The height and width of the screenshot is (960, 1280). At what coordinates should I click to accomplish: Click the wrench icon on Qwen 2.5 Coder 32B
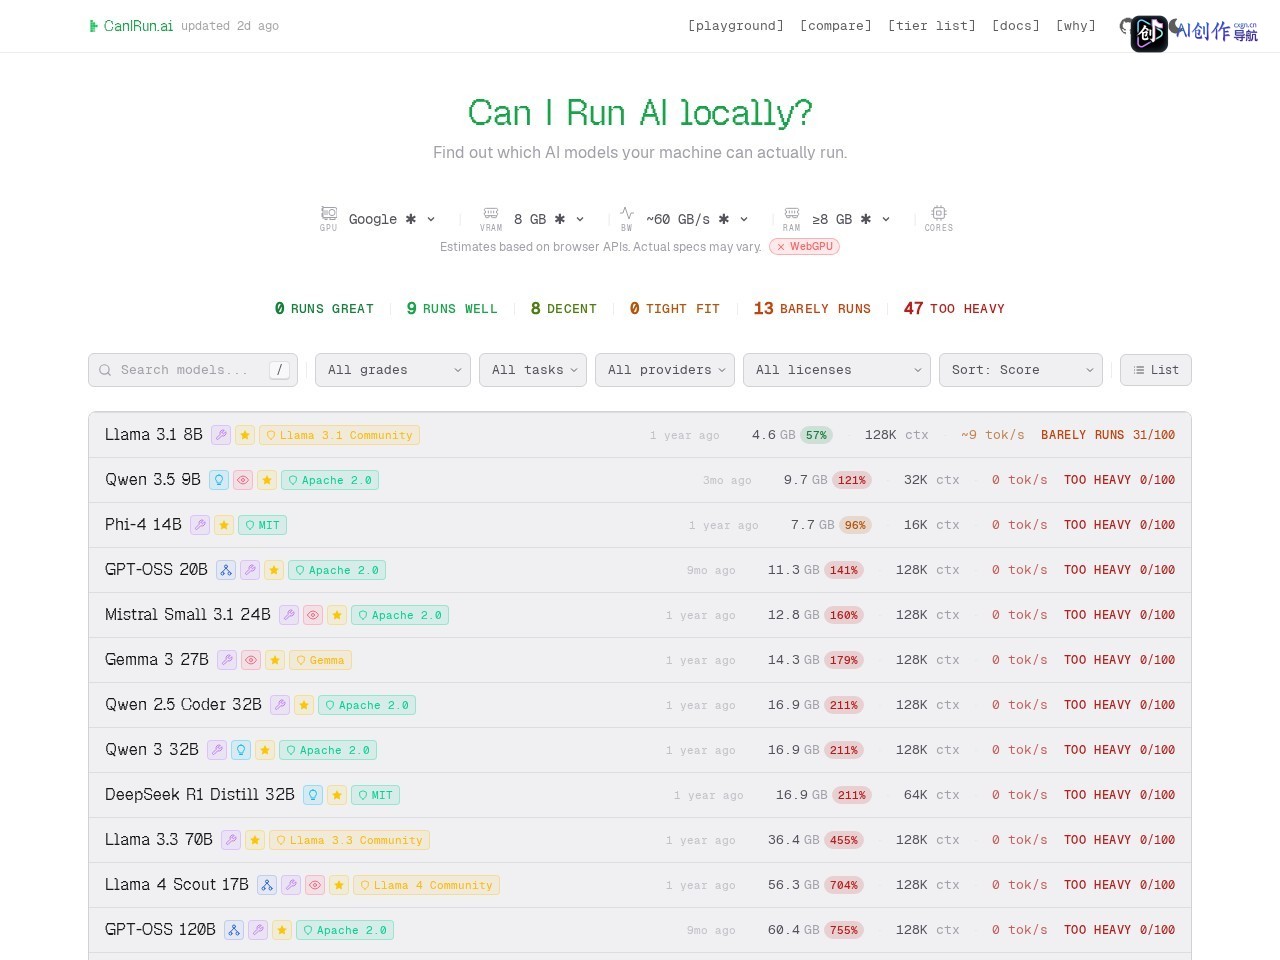click(280, 705)
